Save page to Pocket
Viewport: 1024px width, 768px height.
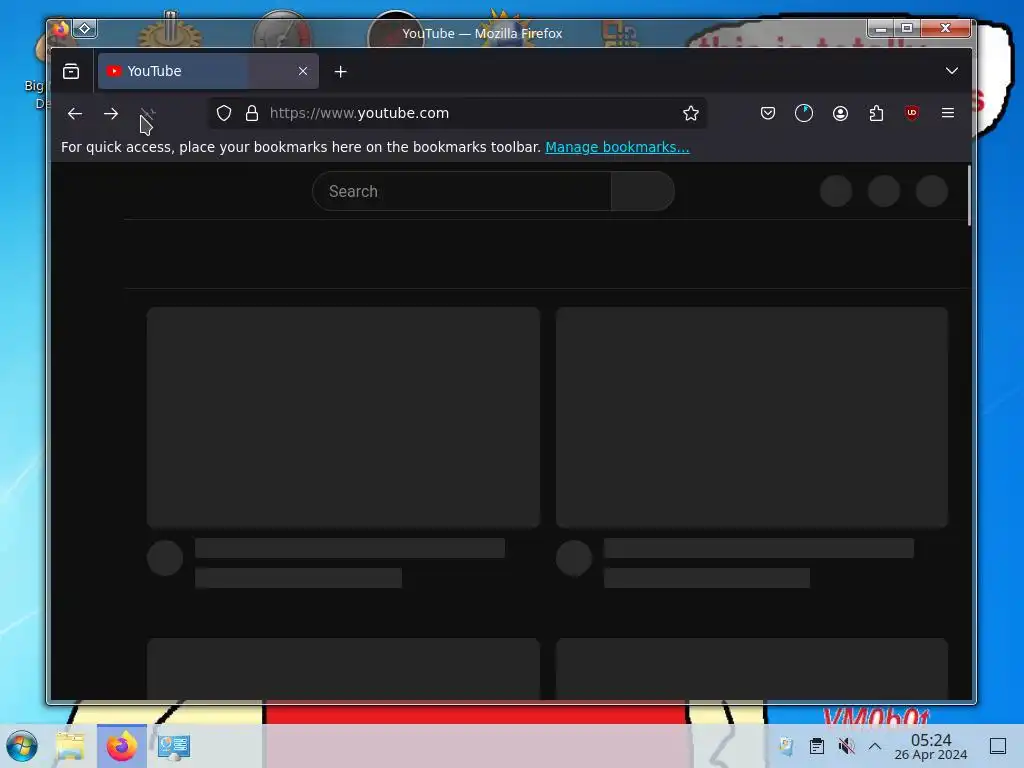pos(768,114)
